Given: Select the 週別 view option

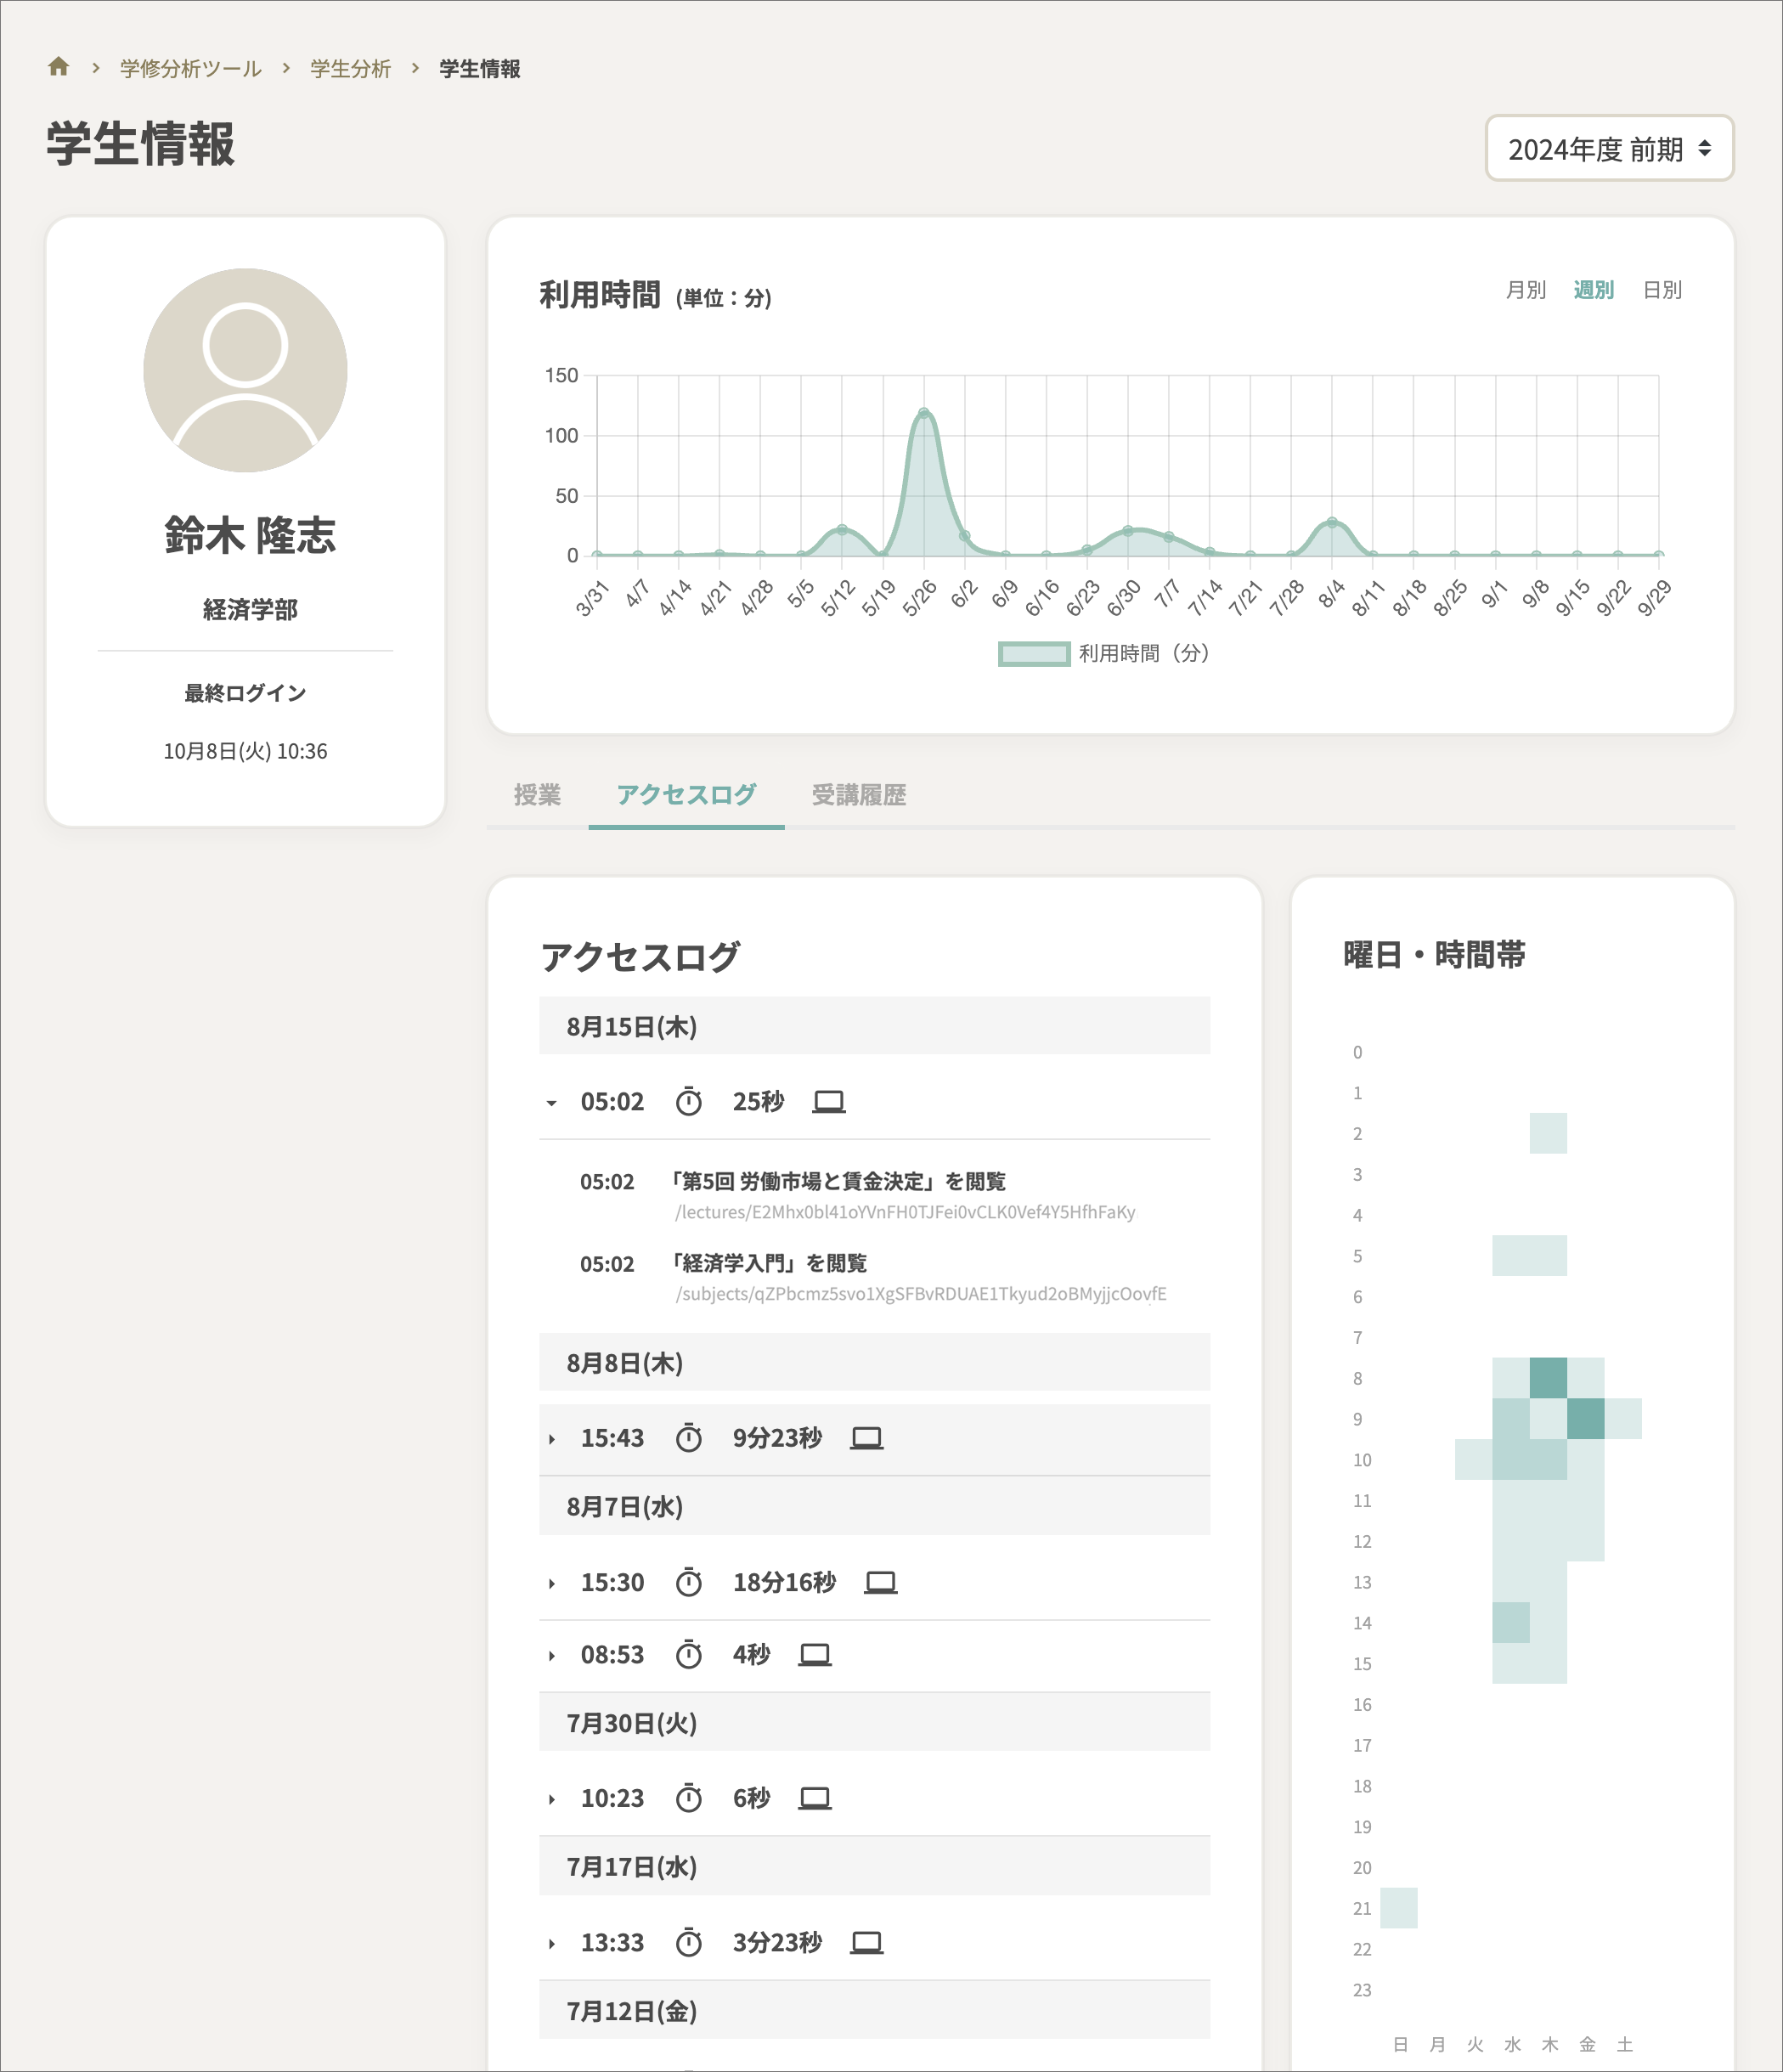Looking at the screenshot, I should (1594, 290).
